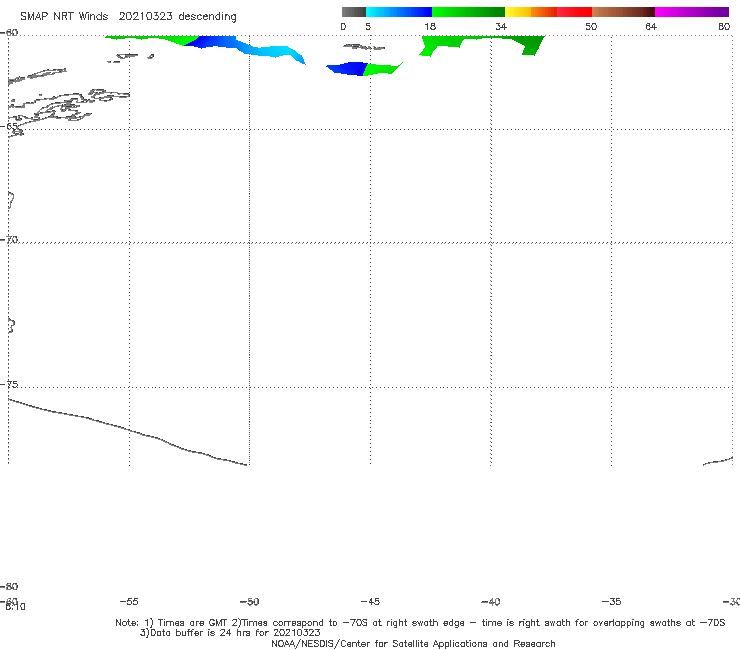Click the longitude label '-45'
Viewport: 740px width, 650px height.
point(370,601)
